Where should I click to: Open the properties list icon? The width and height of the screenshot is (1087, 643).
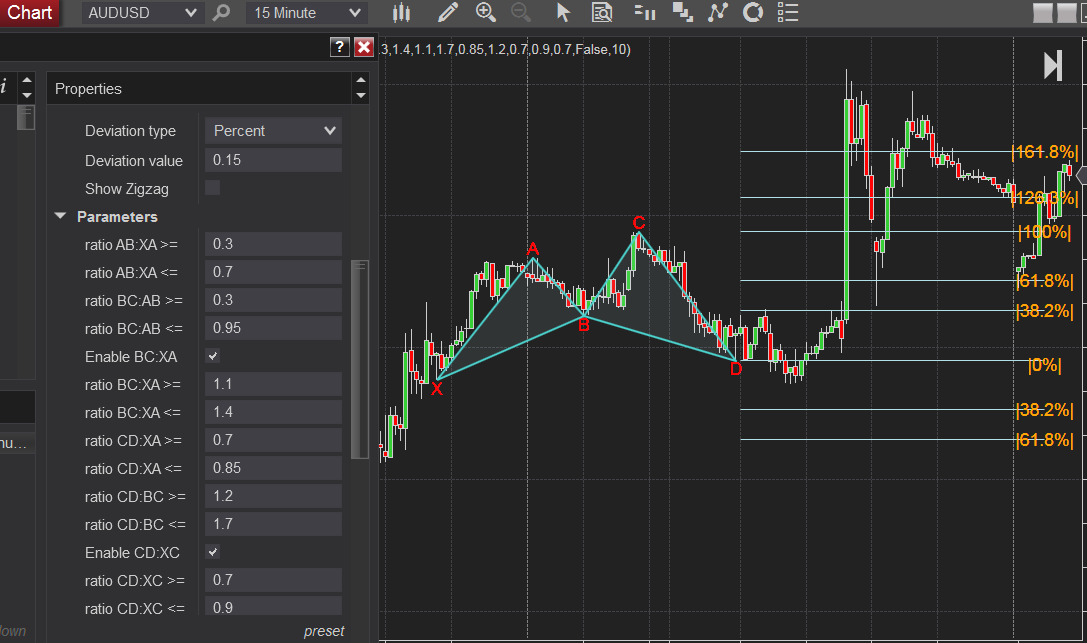pos(788,12)
